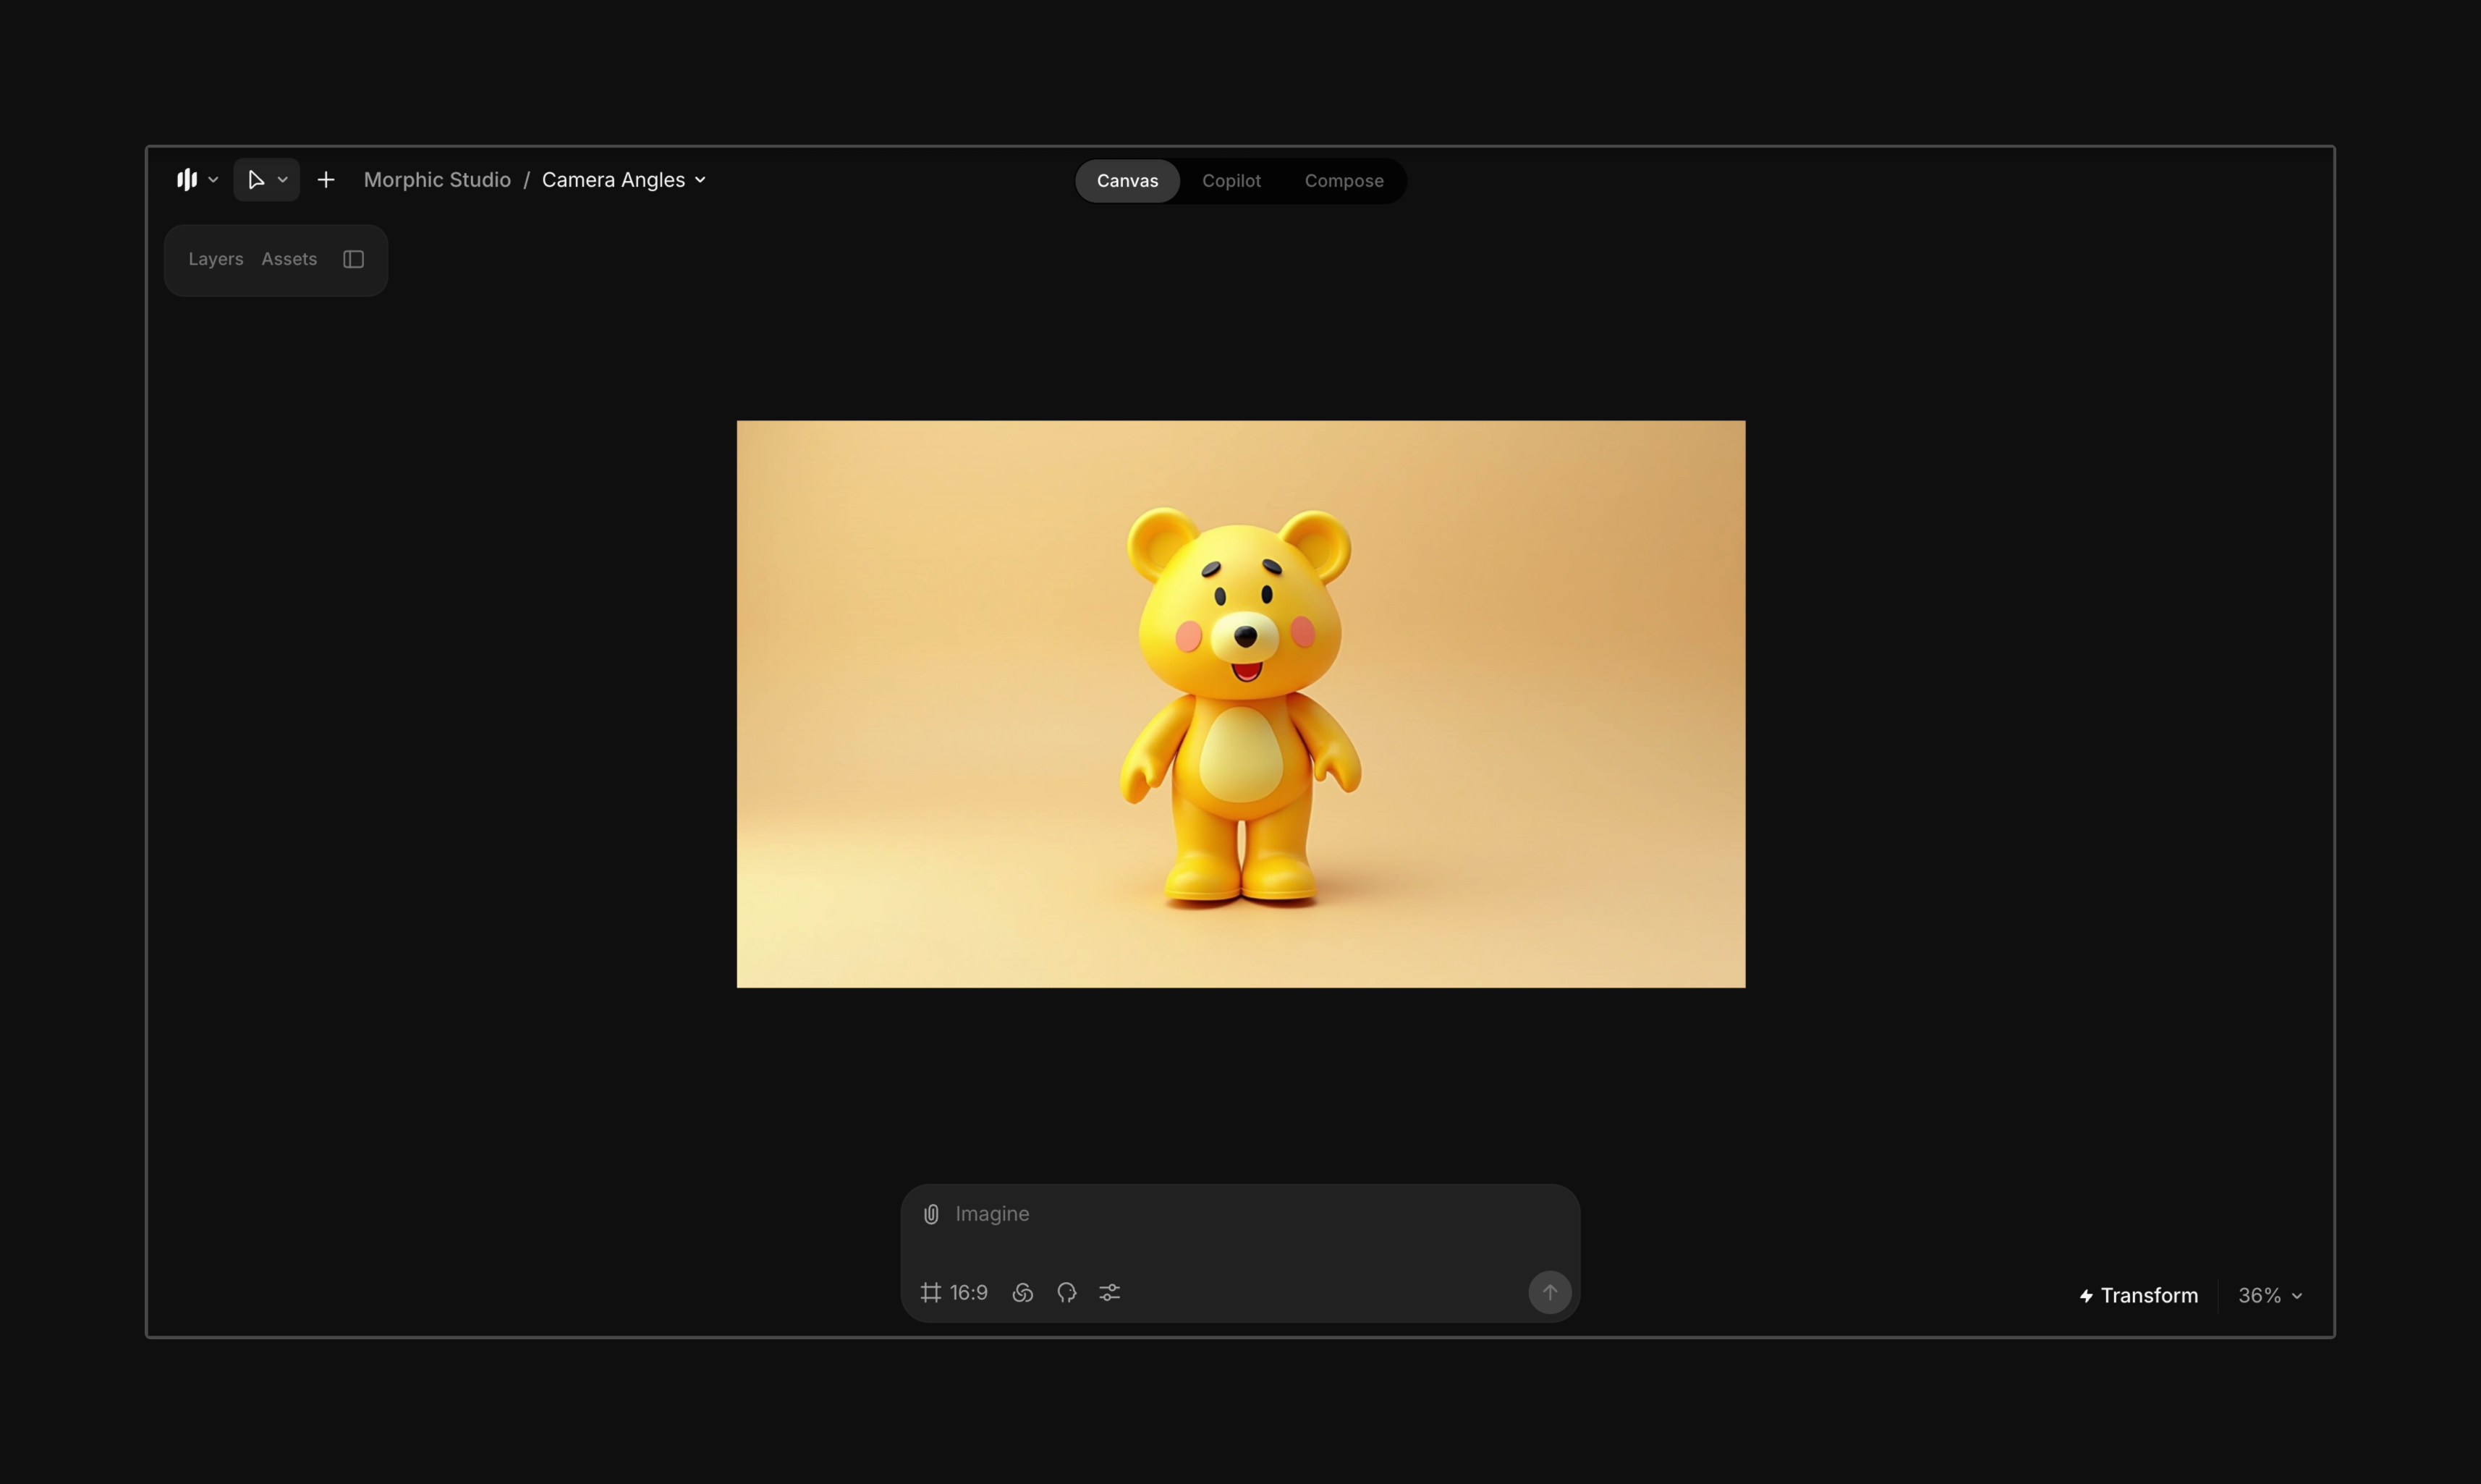The height and width of the screenshot is (1484, 2481).
Task: Open the 36% zoom level dropdown
Action: tap(2270, 1296)
